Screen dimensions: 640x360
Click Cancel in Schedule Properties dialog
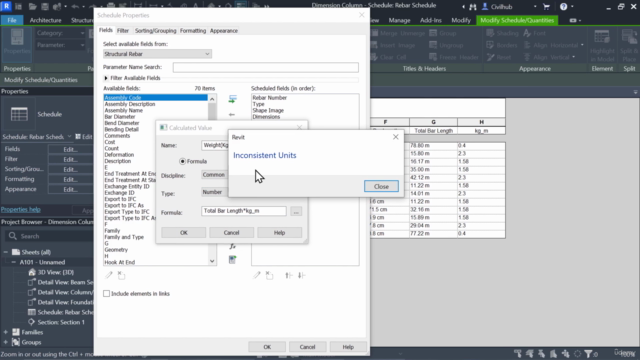307,347
